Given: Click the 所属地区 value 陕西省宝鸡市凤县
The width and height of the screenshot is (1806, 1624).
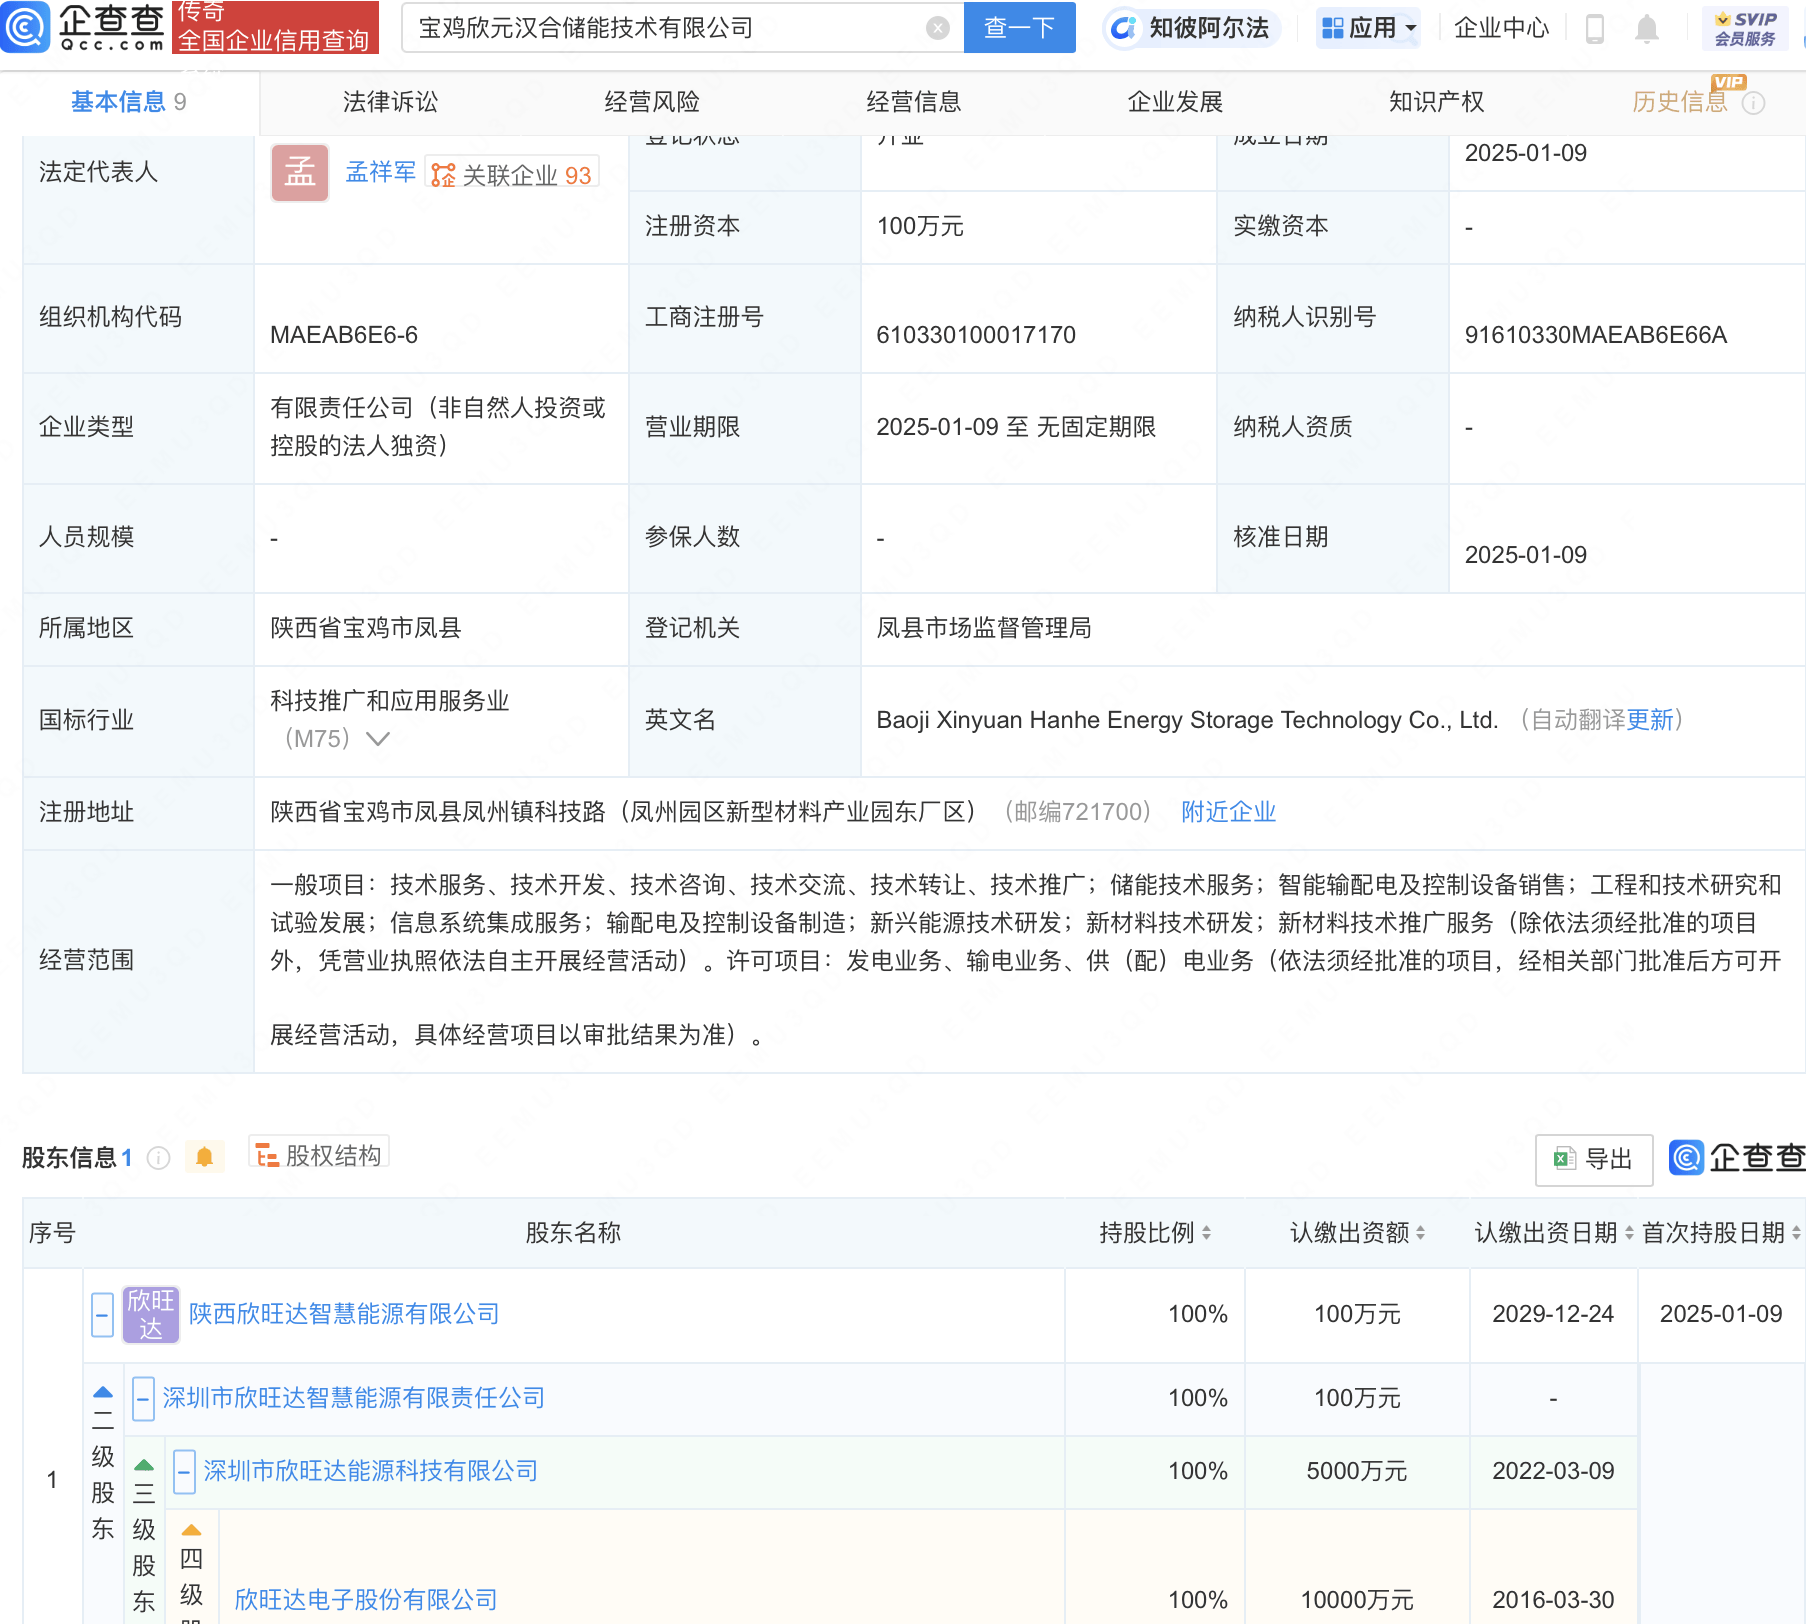Looking at the screenshot, I should point(366,628).
